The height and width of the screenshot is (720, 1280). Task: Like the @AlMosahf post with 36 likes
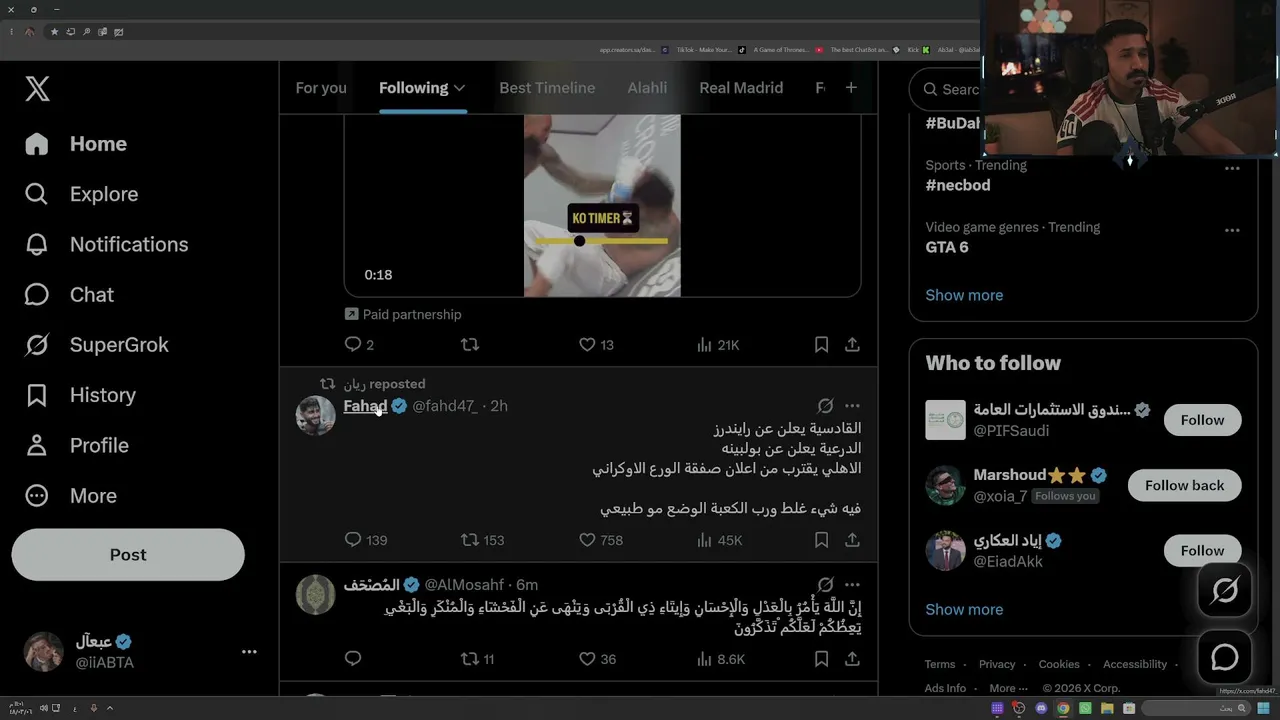(597, 659)
